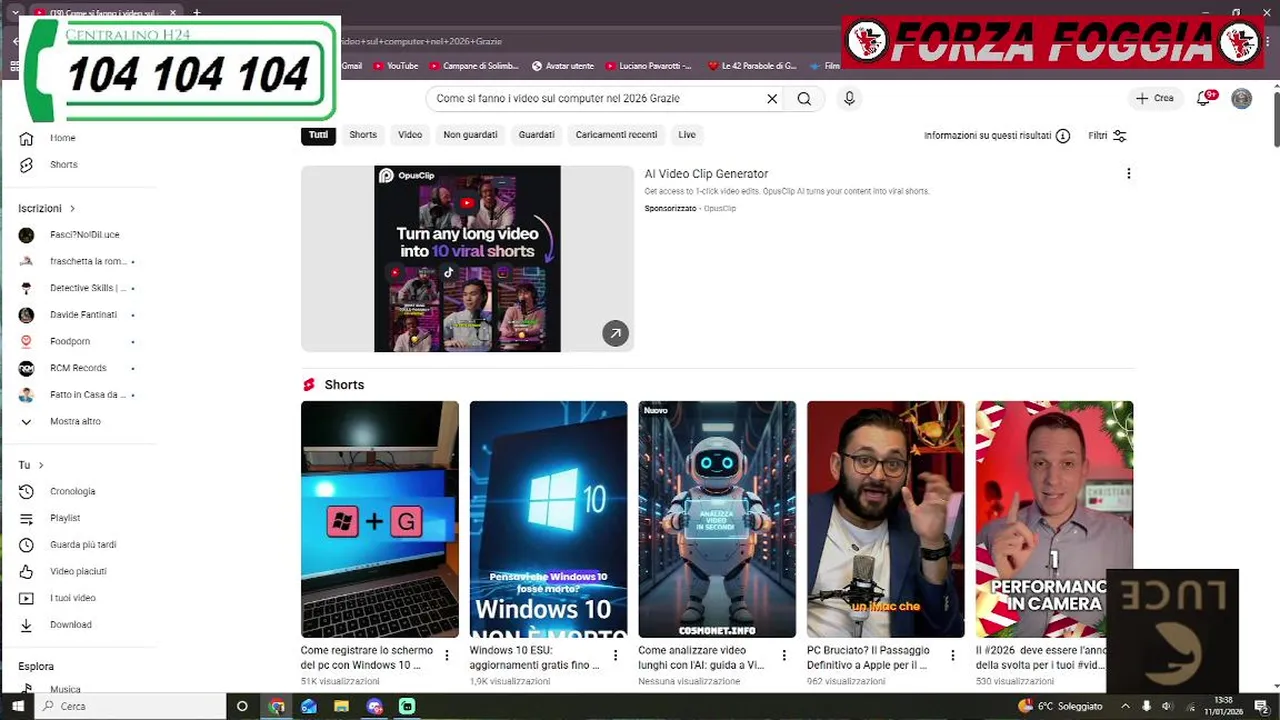The height and width of the screenshot is (720, 1280).
Task: Open the Windows notification center icon
Action: tap(1261, 706)
